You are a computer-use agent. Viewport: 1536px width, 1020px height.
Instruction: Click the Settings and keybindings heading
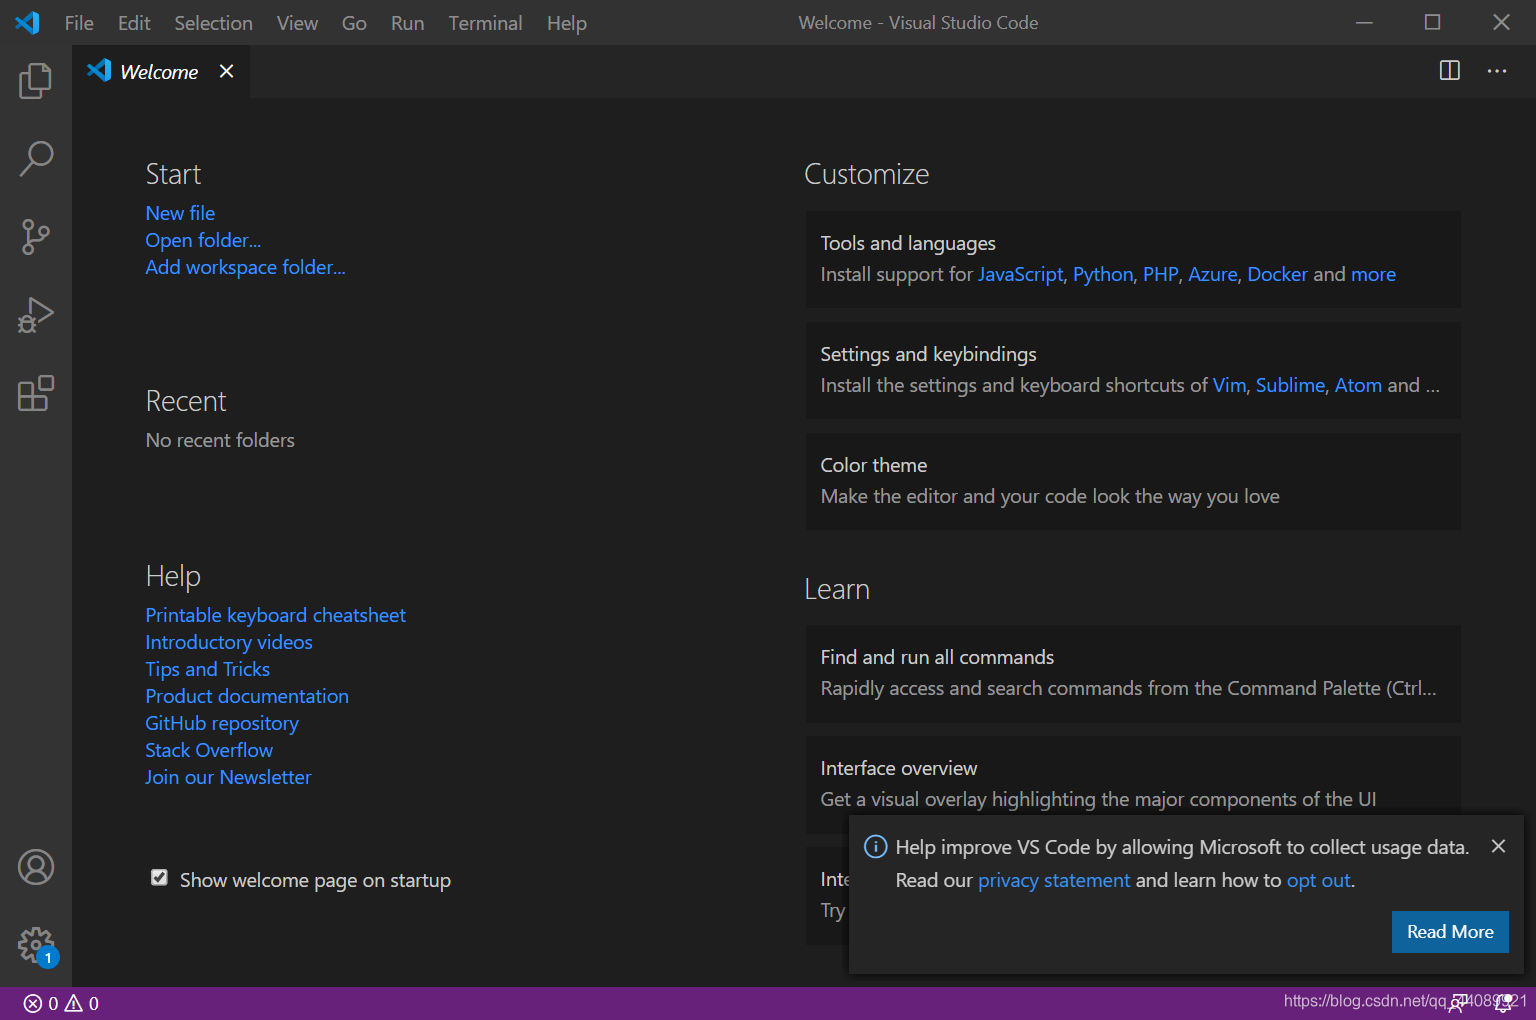(928, 354)
